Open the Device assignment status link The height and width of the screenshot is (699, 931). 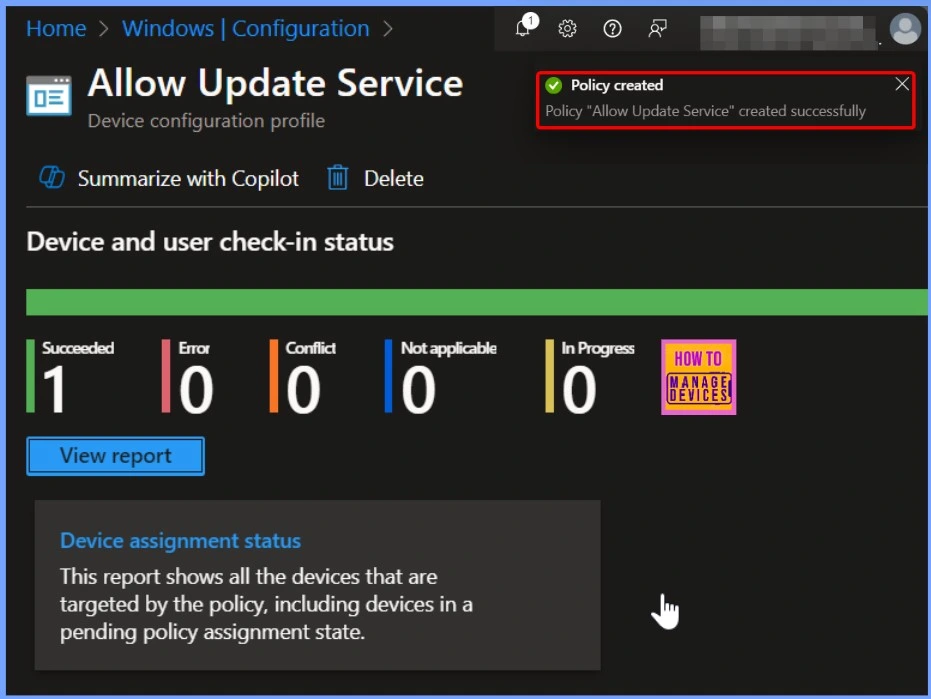[180, 540]
